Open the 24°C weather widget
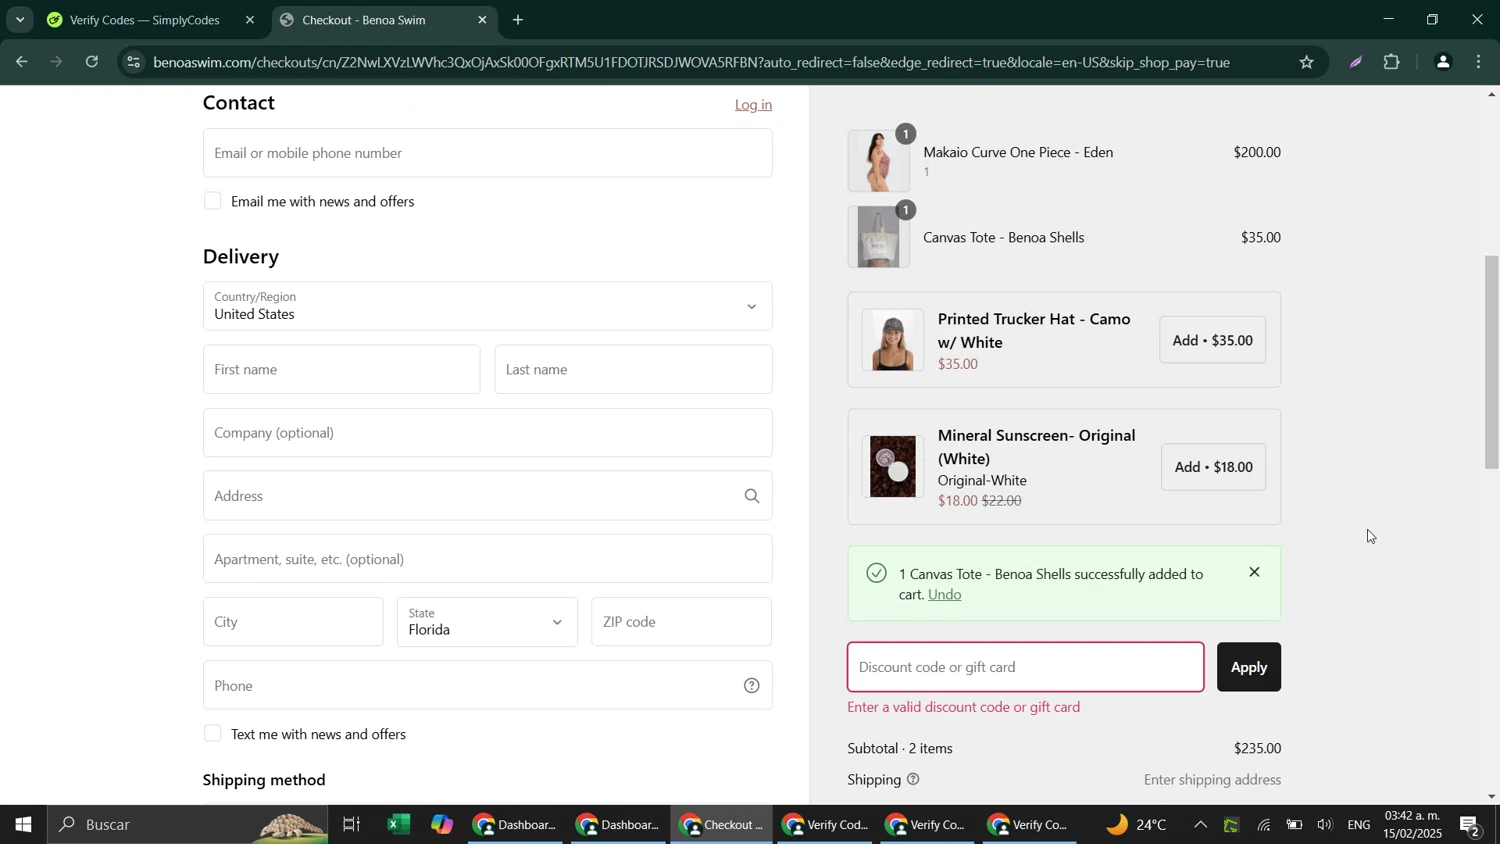This screenshot has width=1500, height=844. (1137, 825)
